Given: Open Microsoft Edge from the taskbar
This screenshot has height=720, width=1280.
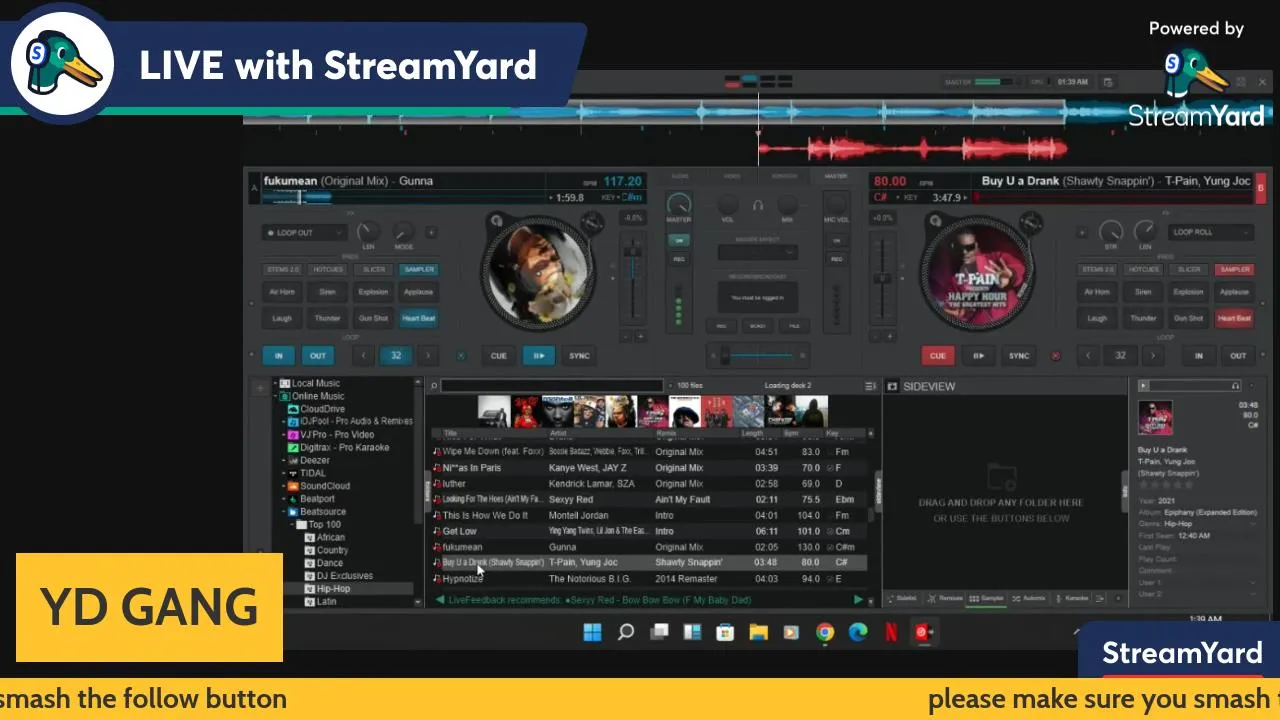Looking at the screenshot, I should pos(858,632).
